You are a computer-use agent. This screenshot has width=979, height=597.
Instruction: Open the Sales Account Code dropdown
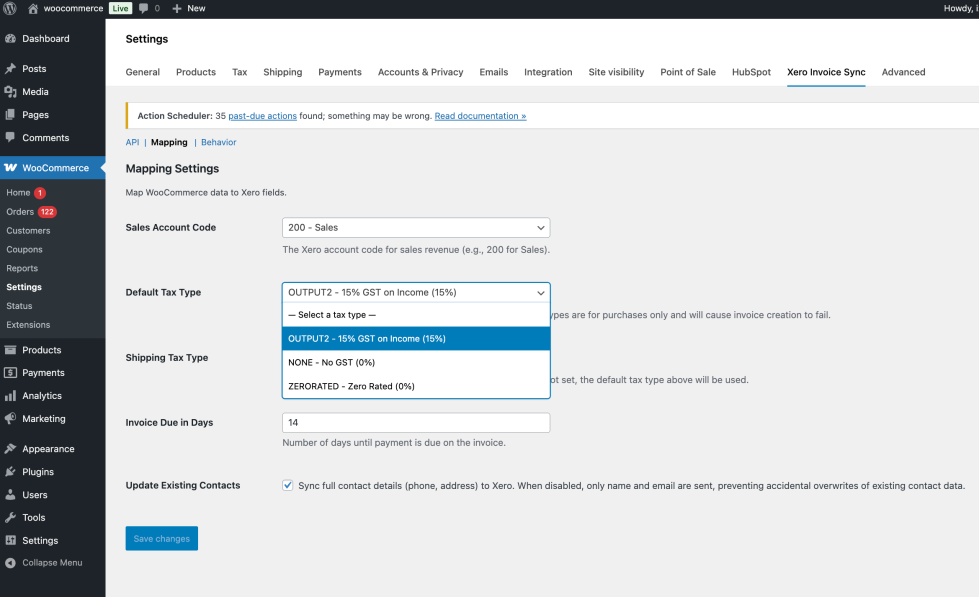(x=416, y=227)
